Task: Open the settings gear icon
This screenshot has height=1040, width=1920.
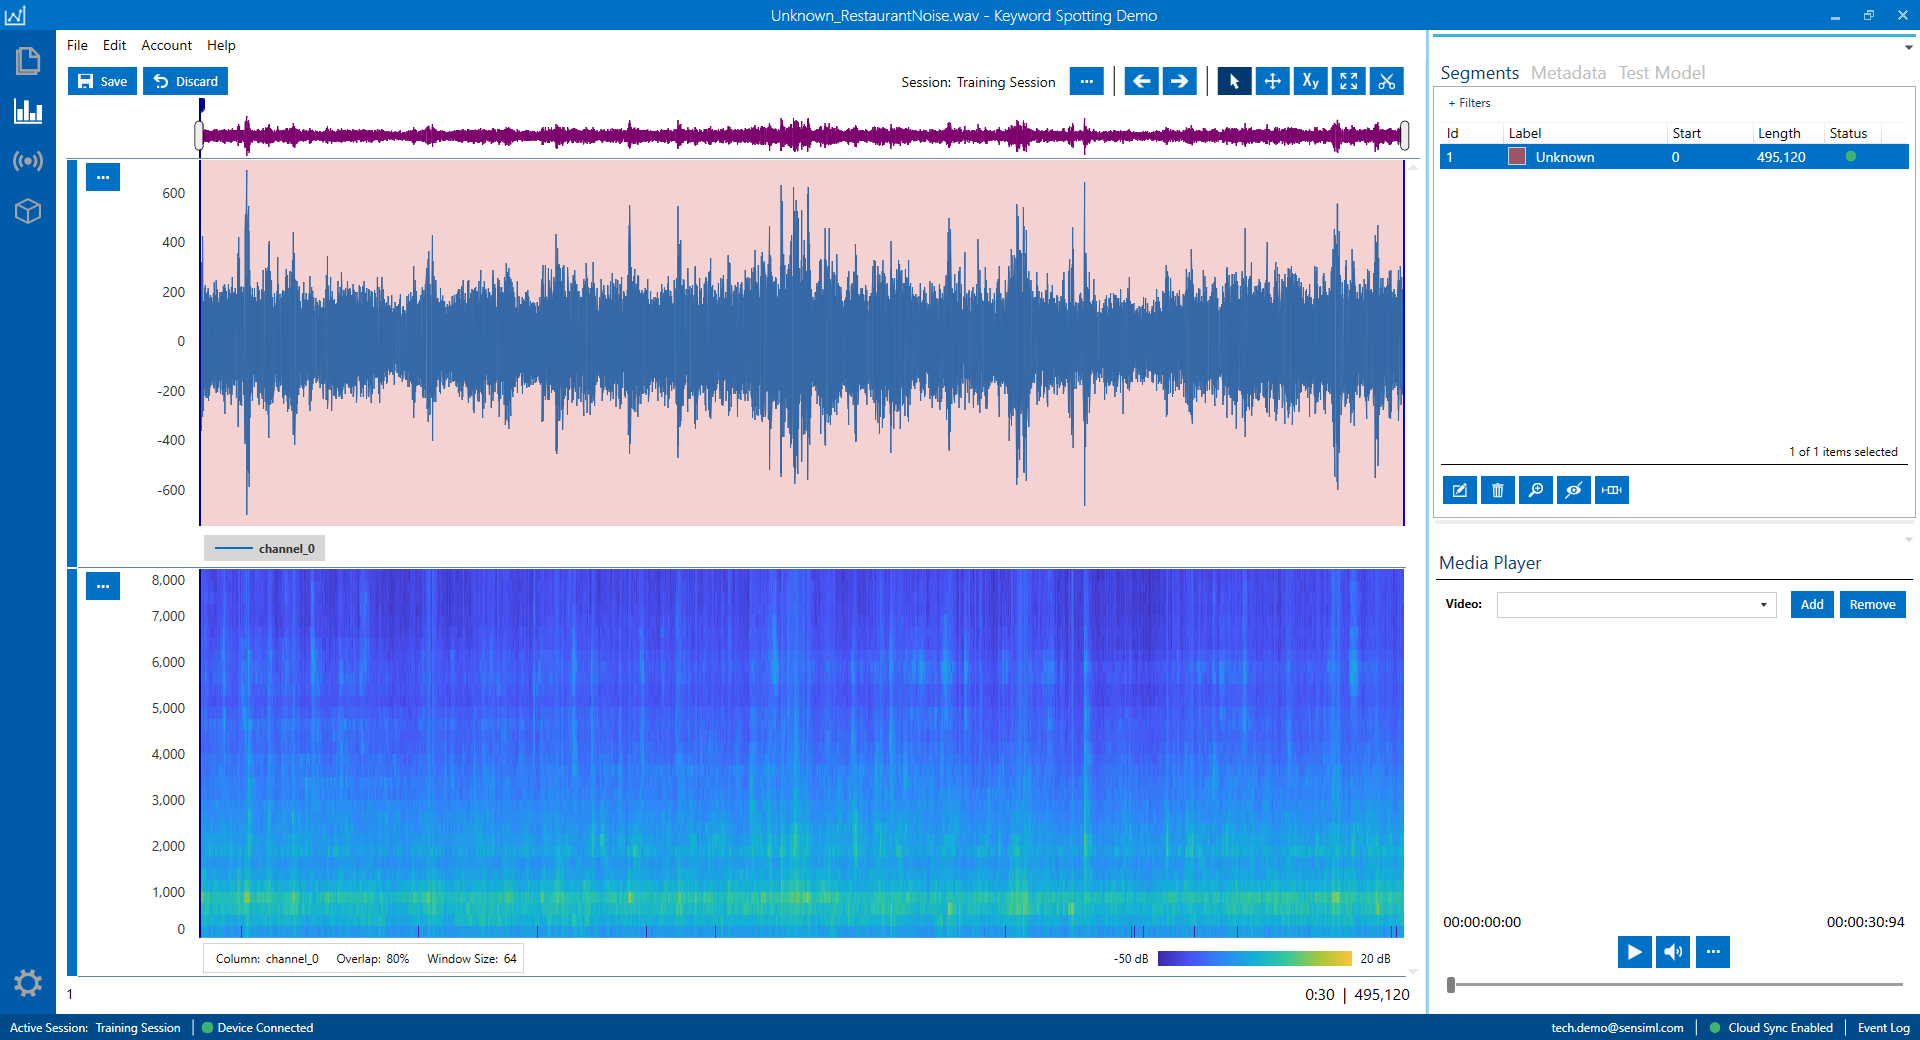Action: [x=28, y=983]
